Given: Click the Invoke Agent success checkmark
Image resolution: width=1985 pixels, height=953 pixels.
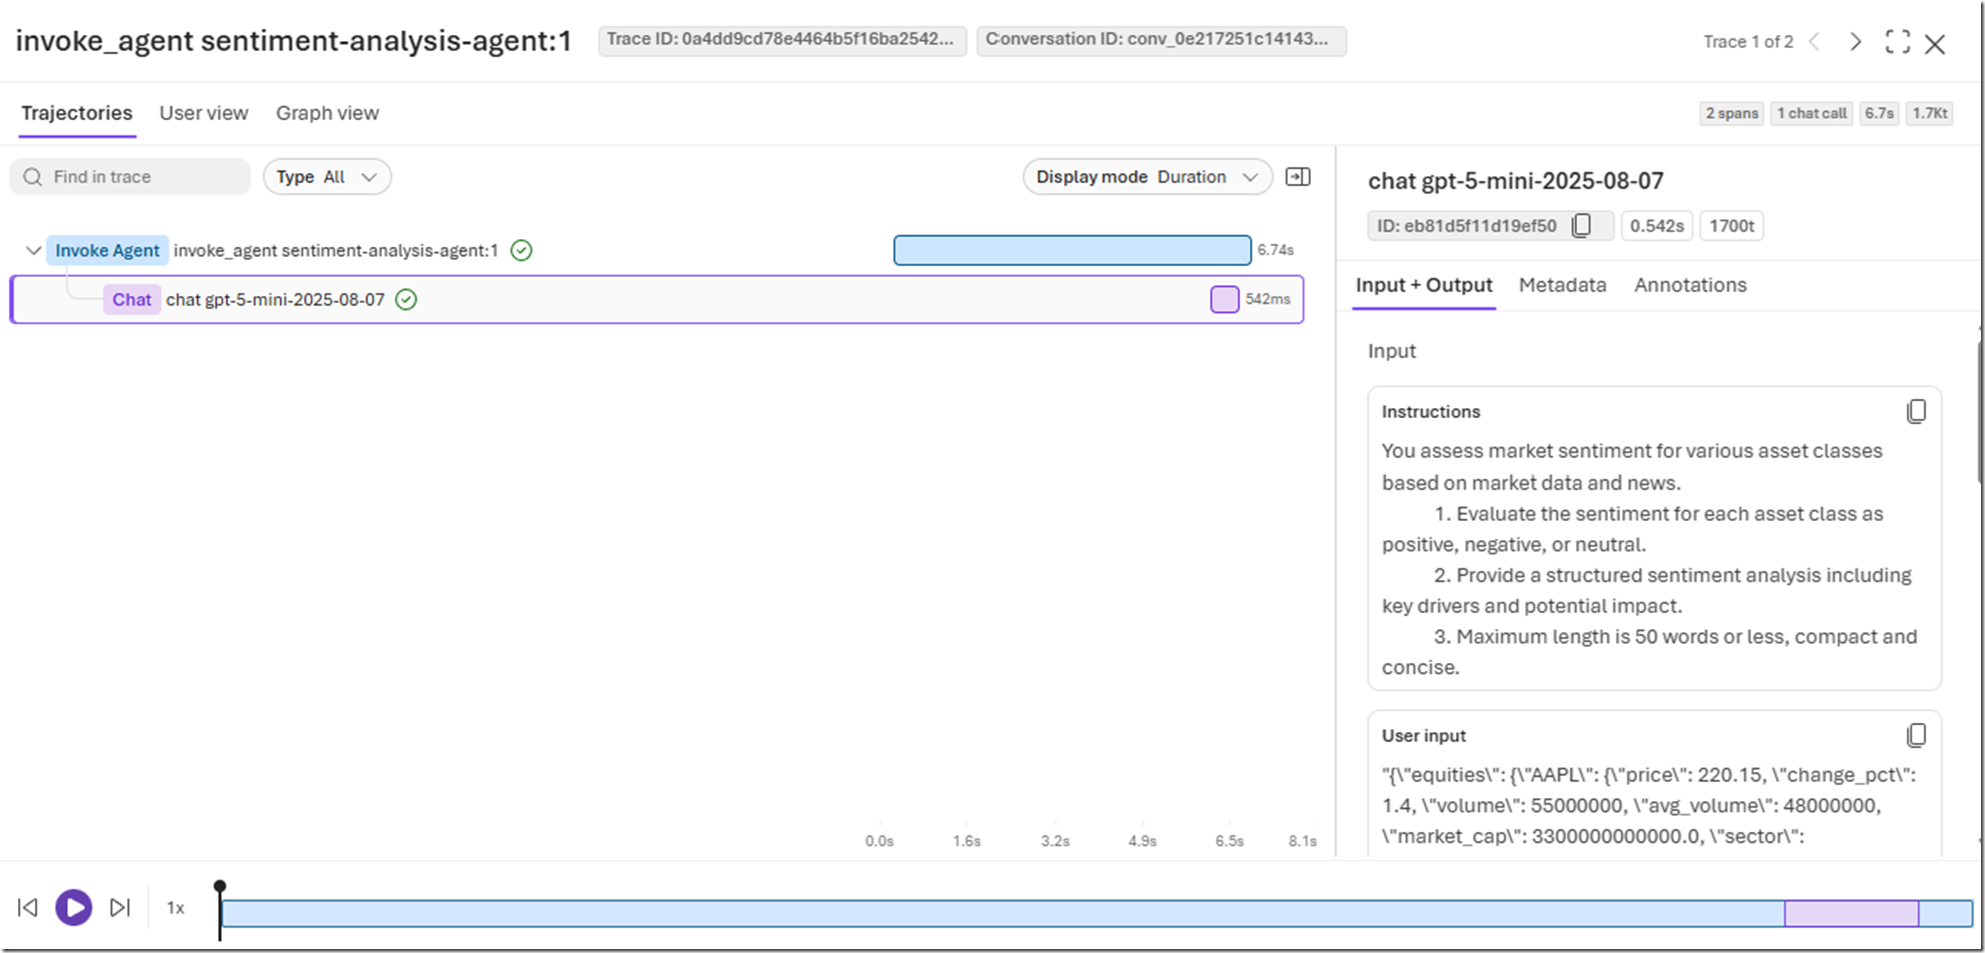Looking at the screenshot, I should click(x=521, y=250).
